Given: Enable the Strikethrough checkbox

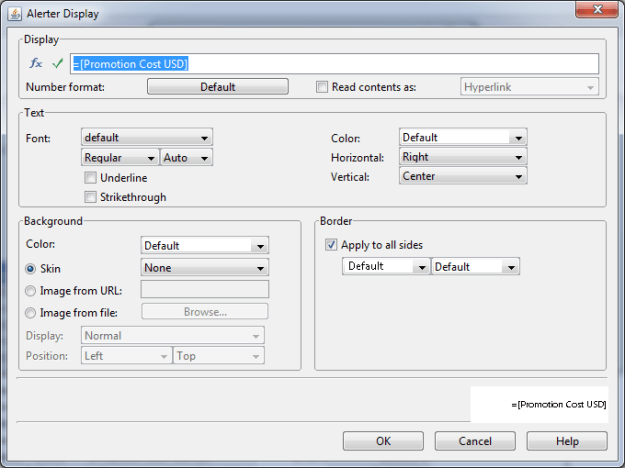Looking at the screenshot, I should click(x=91, y=197).
